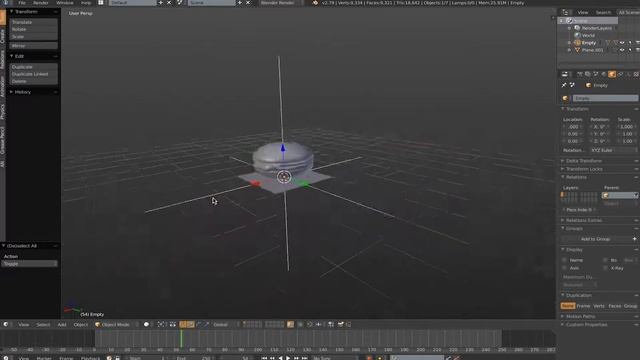640x360 pixels.
Task: Click the properties editor type icon
Action: pos(565,74)
